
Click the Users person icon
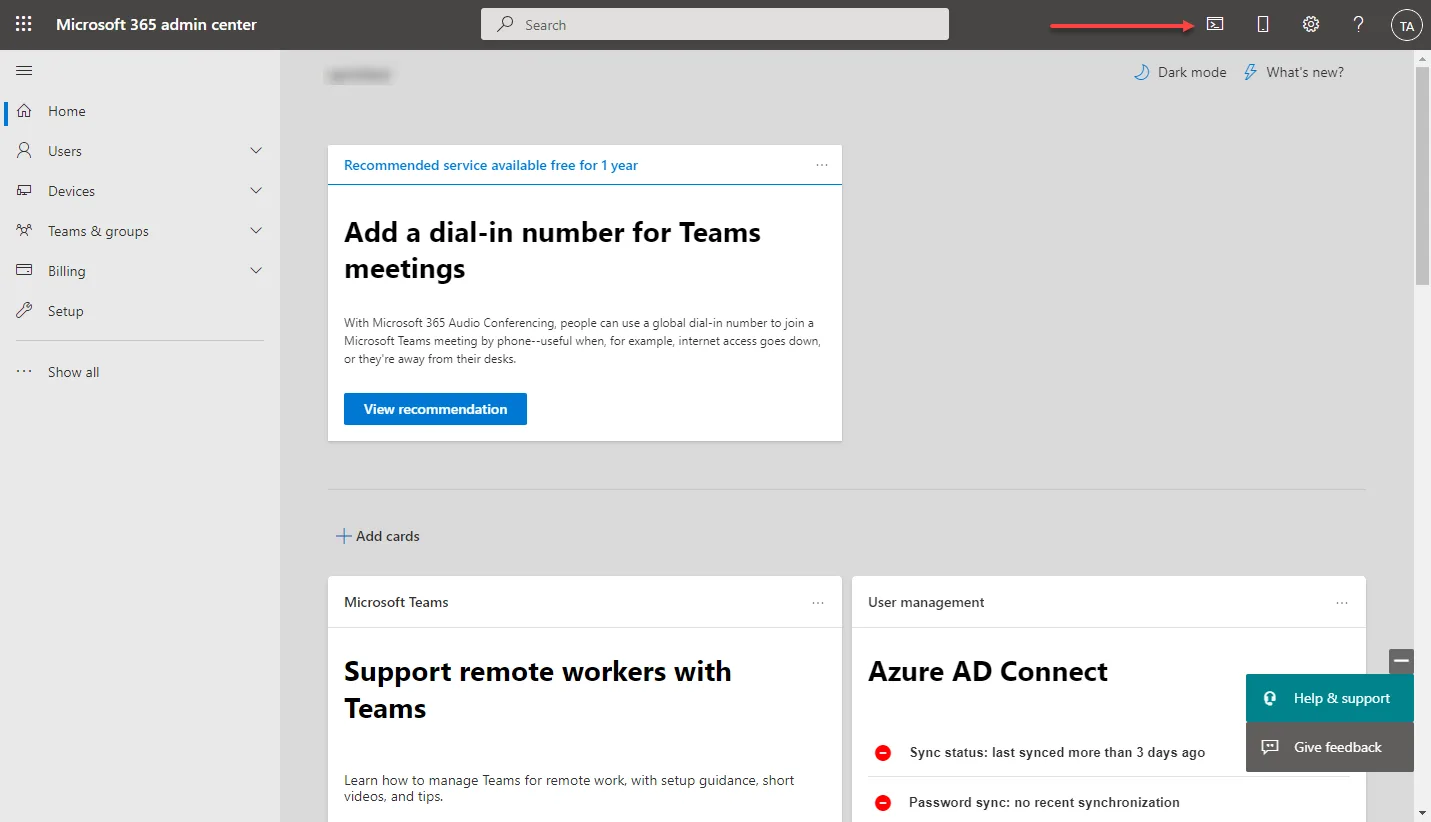coord(25,151)
